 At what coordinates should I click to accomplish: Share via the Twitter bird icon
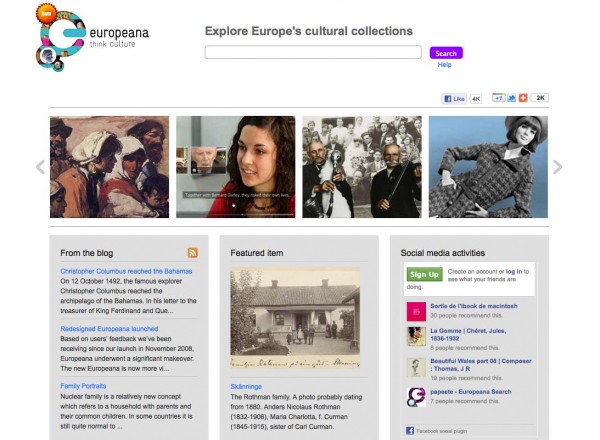512,98
